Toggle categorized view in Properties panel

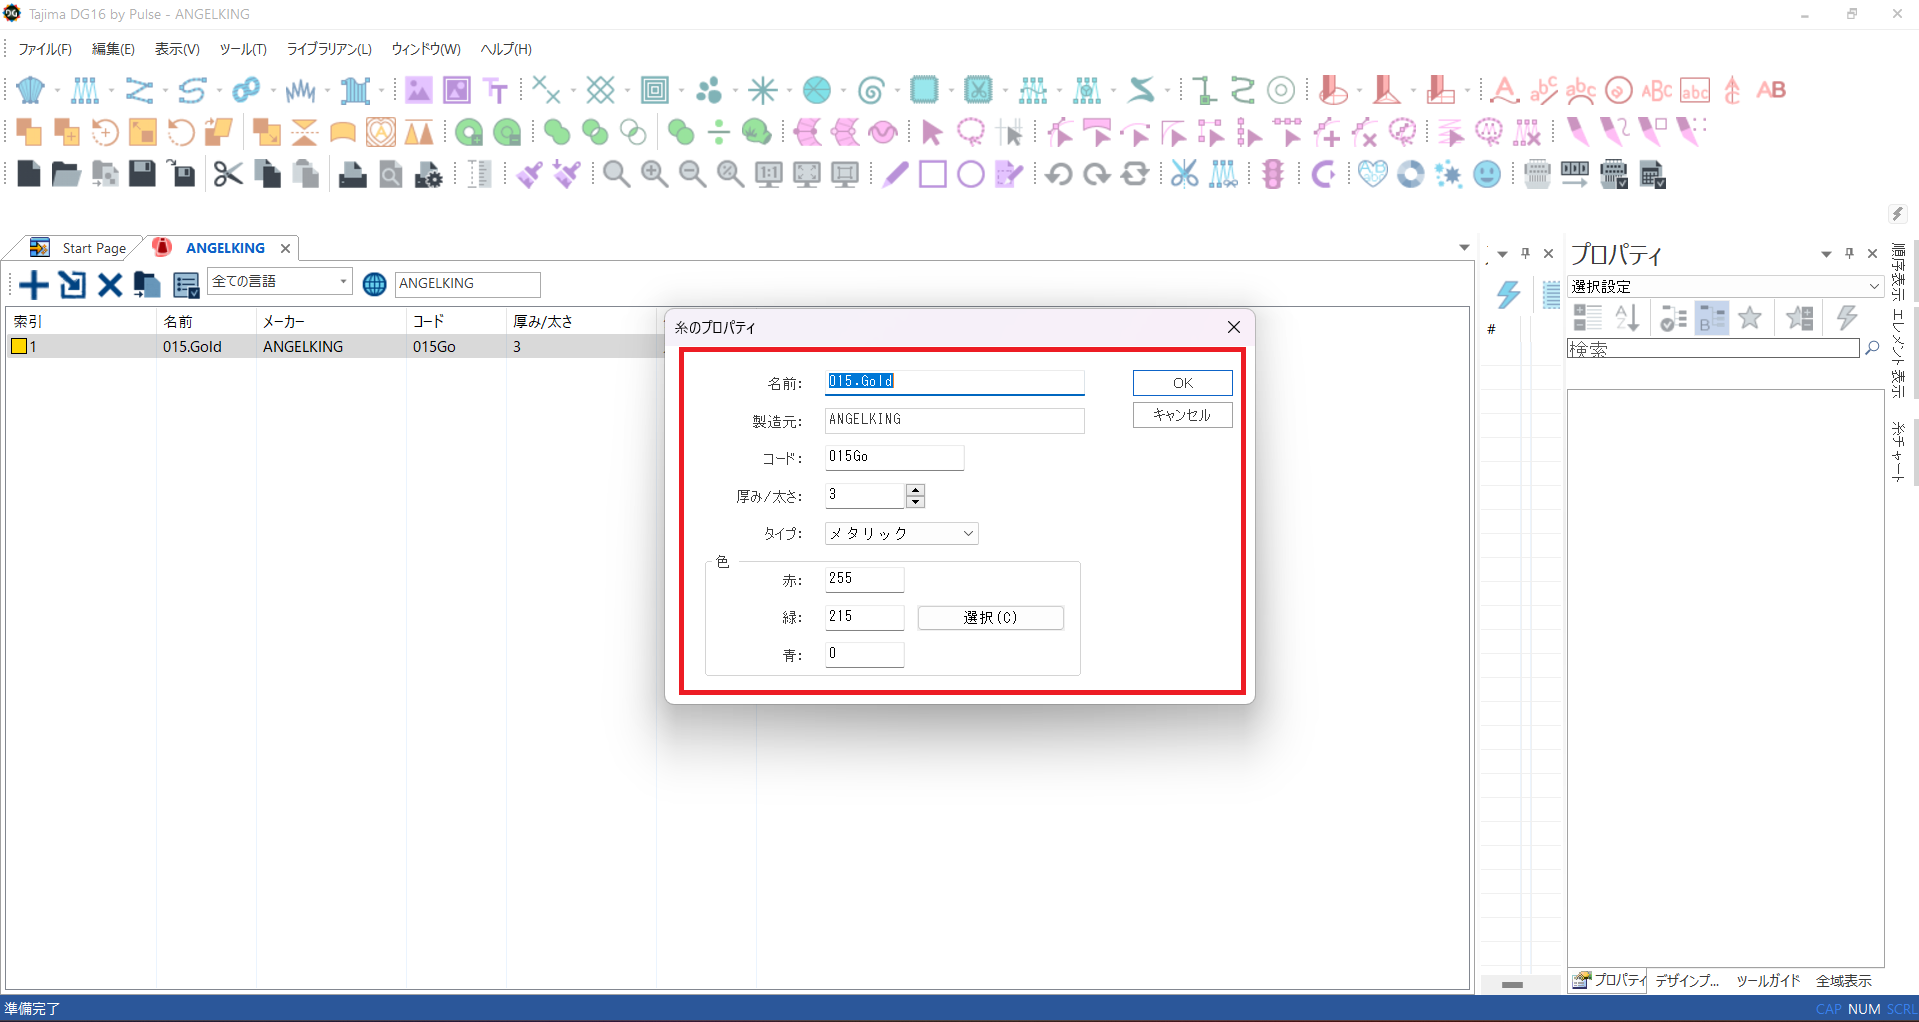pos(1587,318)
